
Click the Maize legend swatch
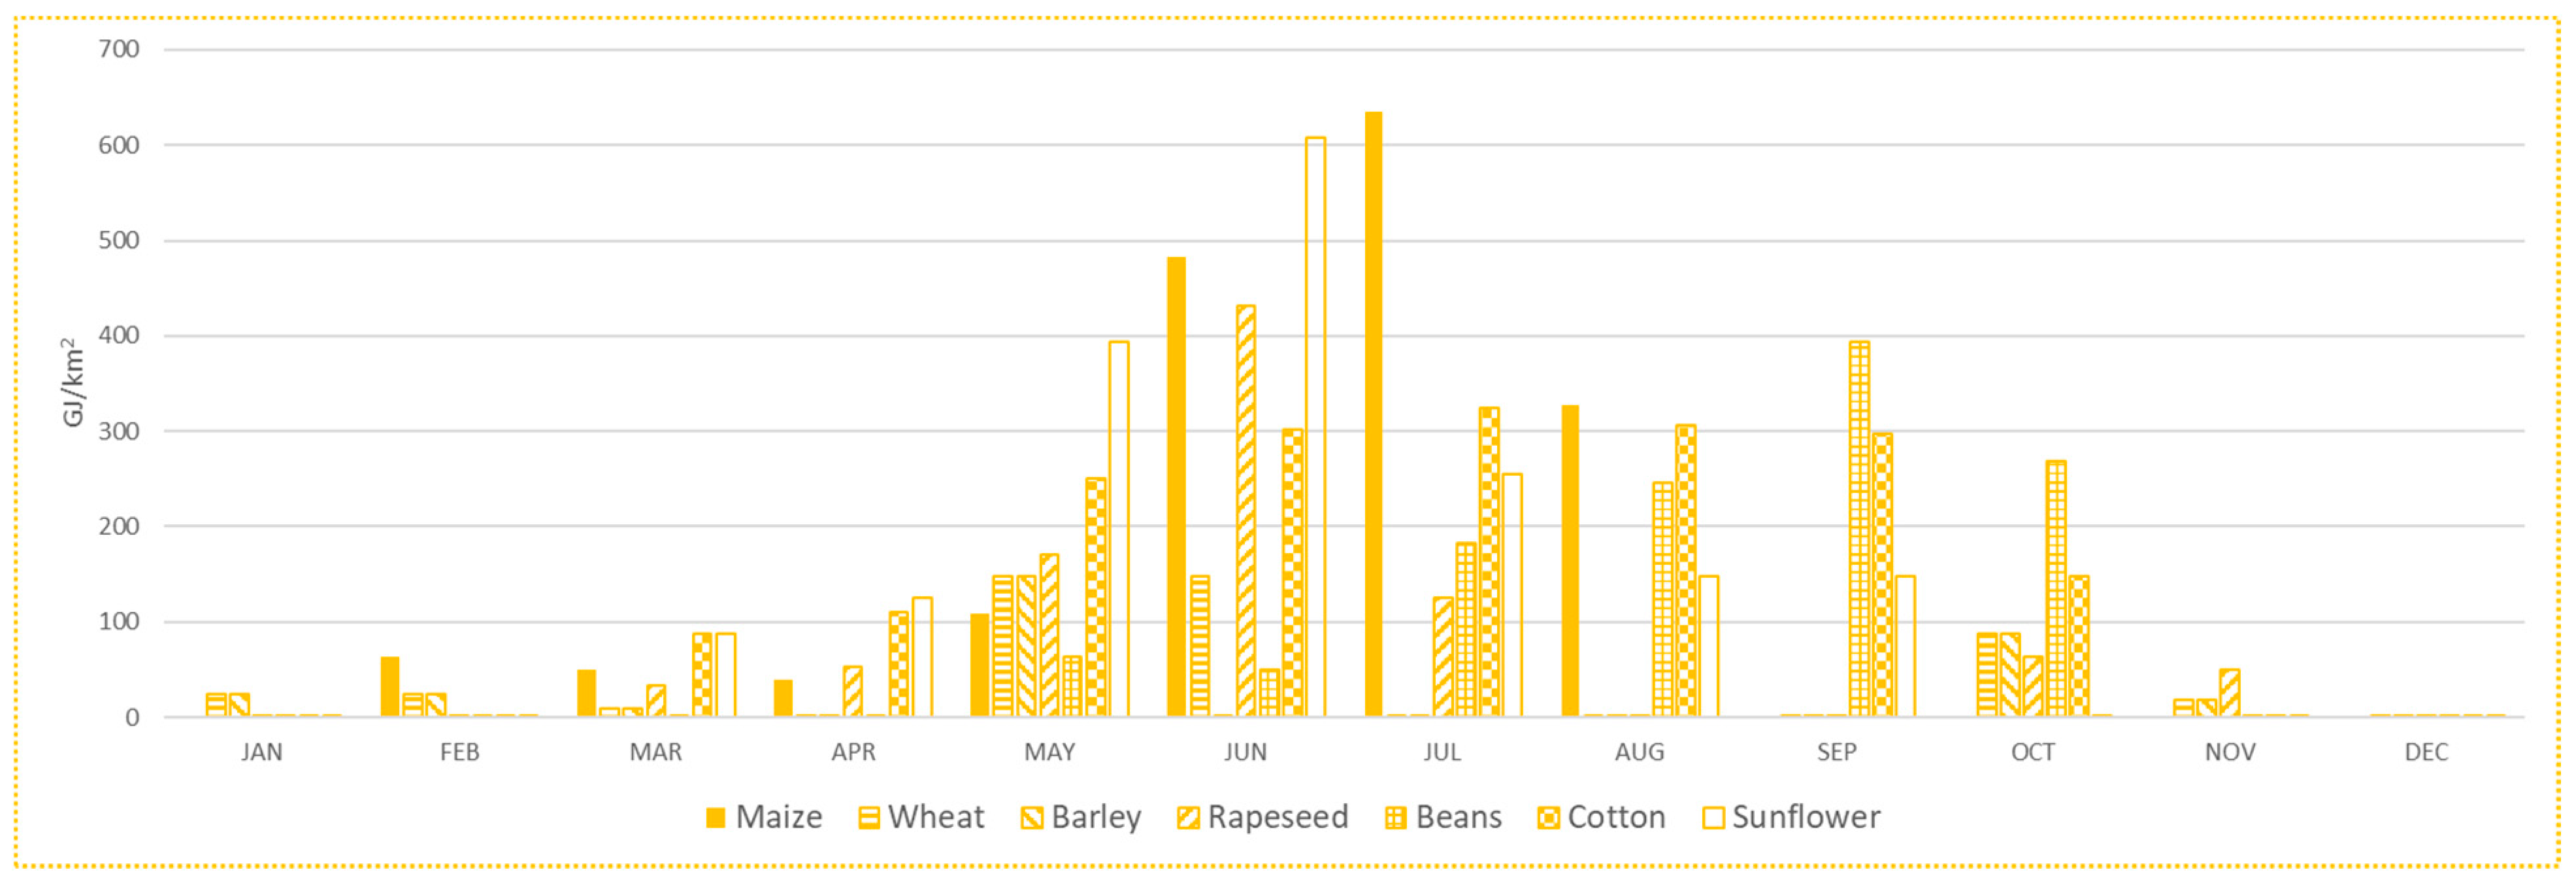715,818
